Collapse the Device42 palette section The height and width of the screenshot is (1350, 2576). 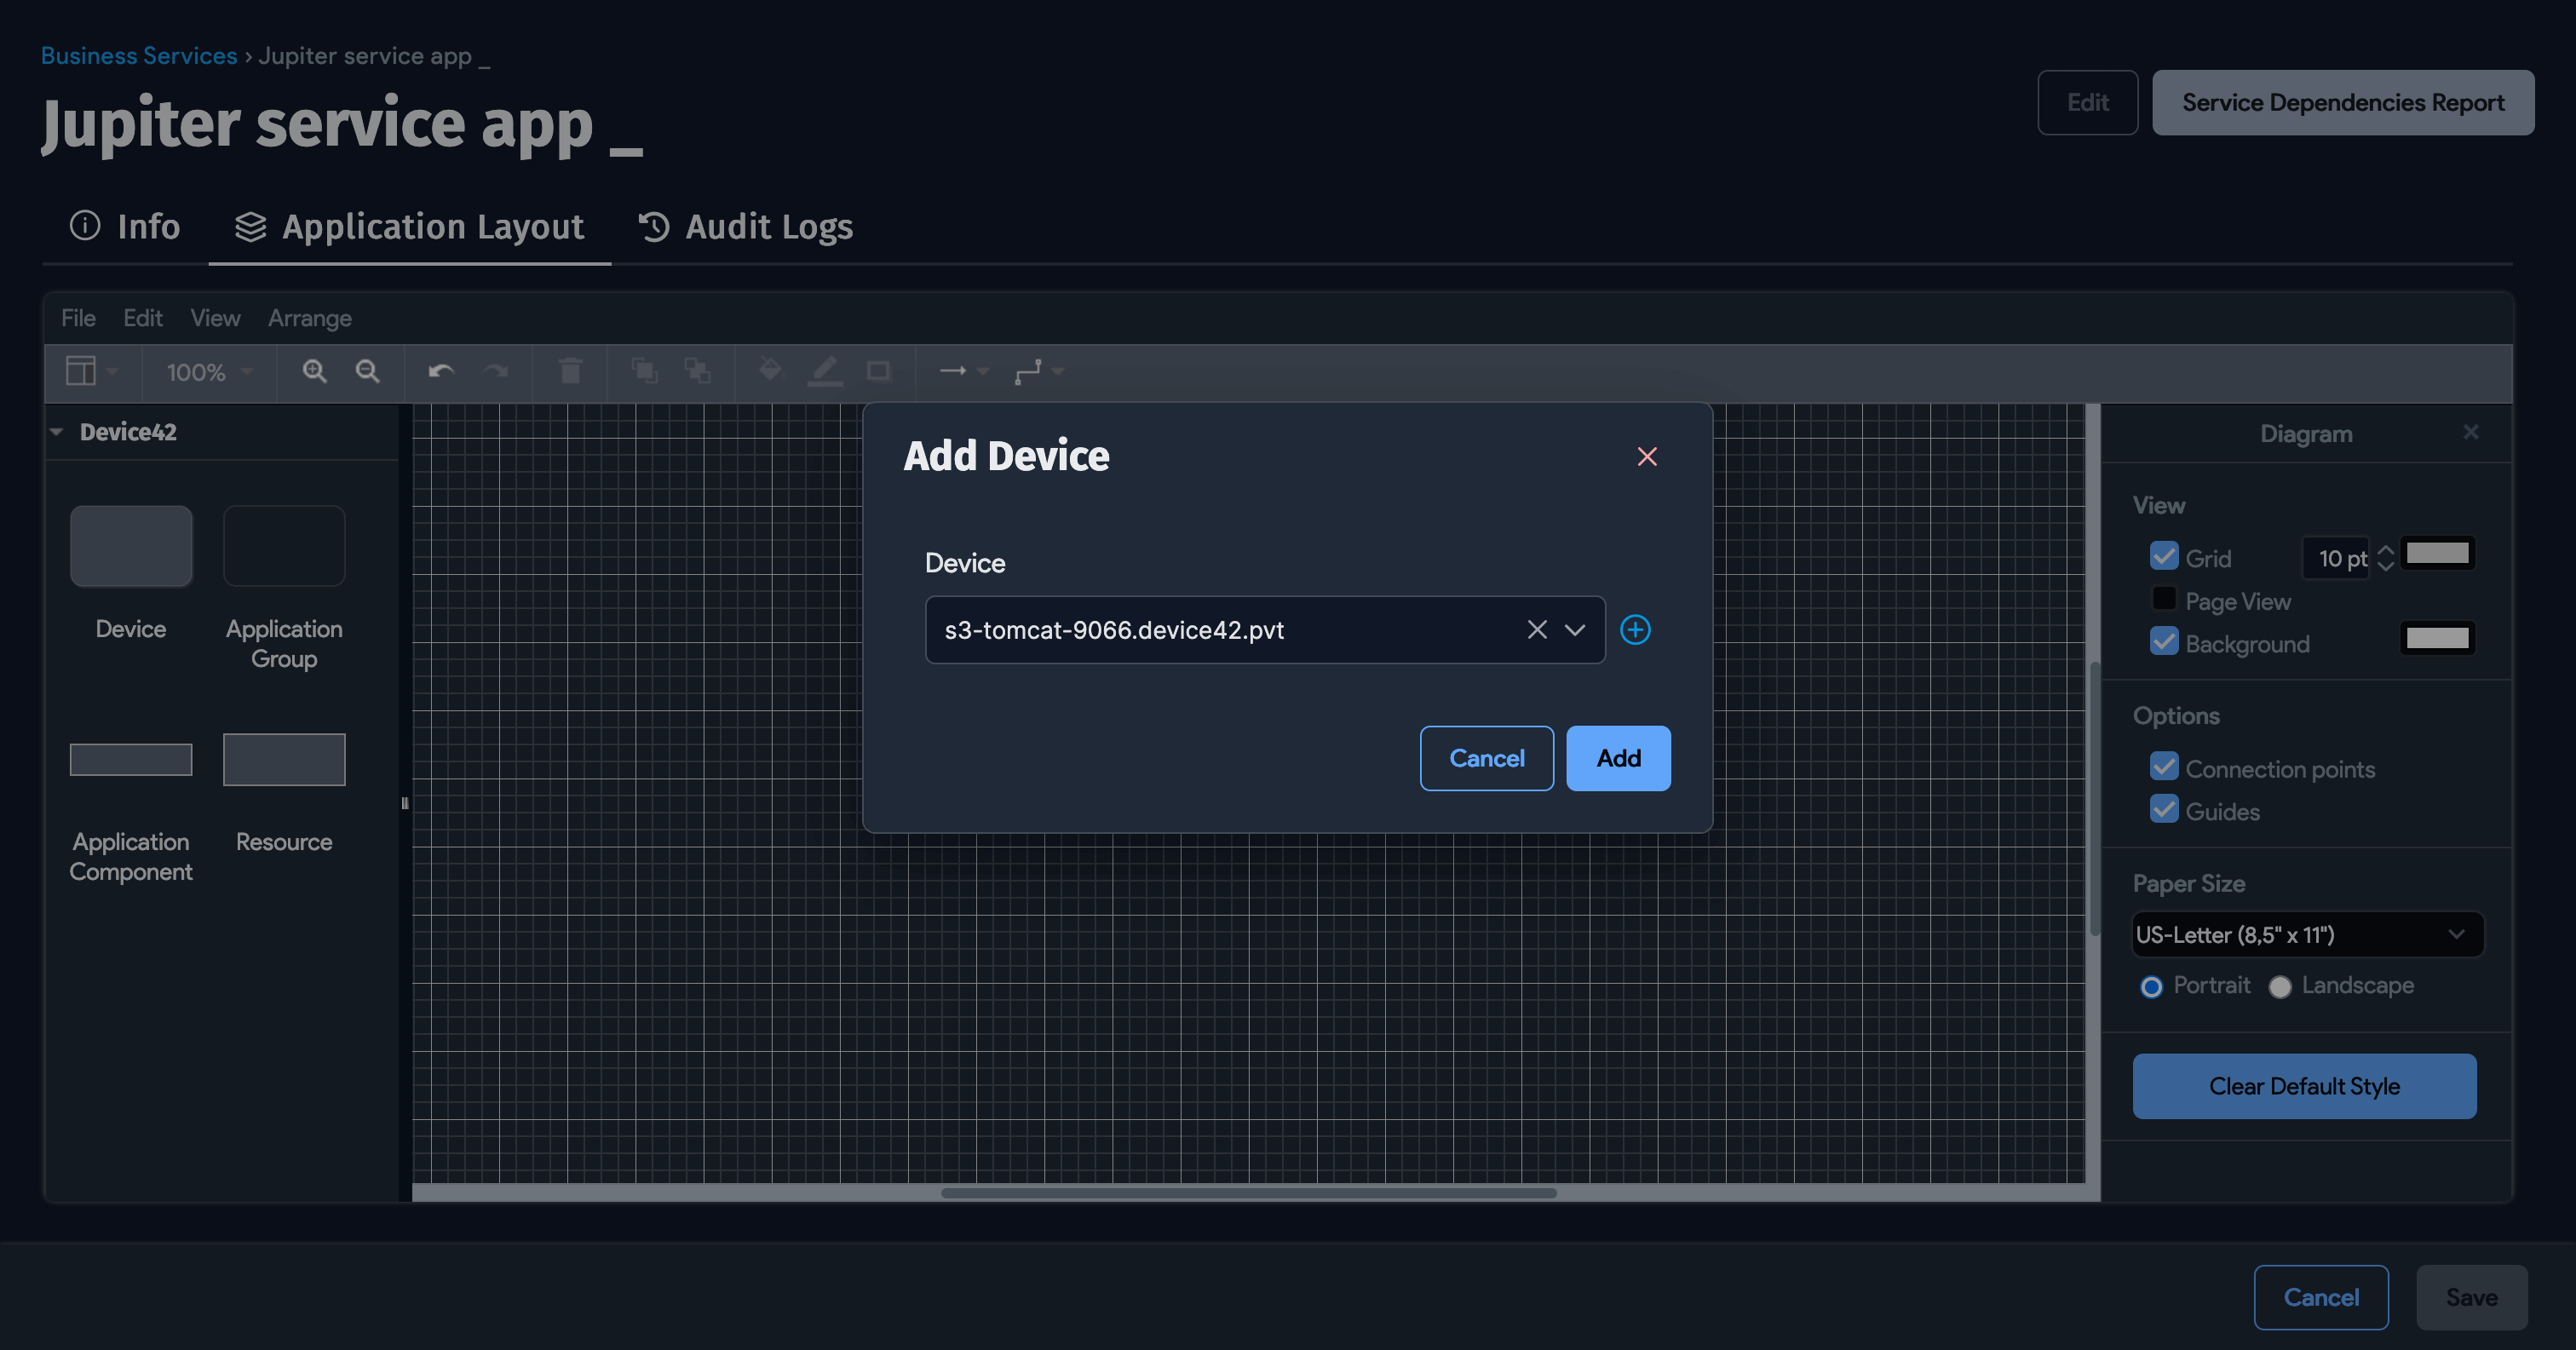click(57, 432)
